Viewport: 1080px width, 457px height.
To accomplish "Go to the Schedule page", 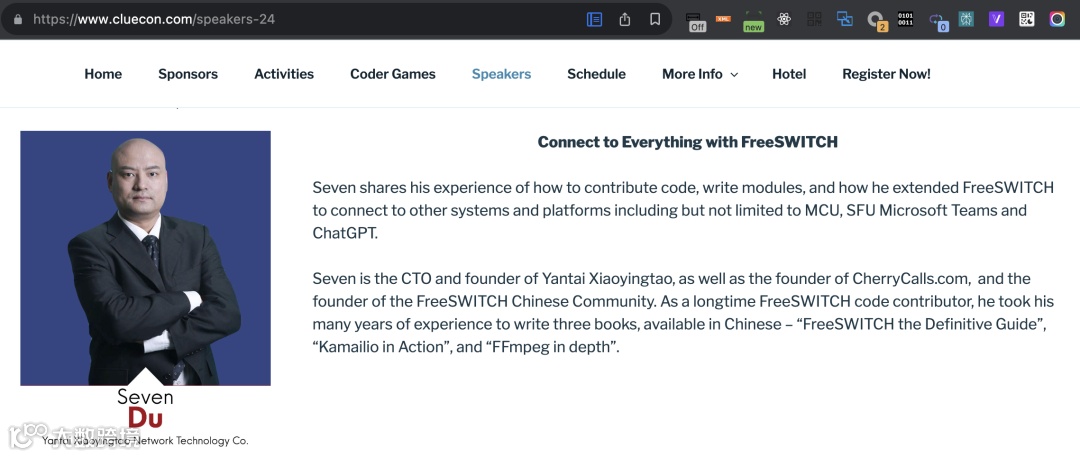I will (x=596, y=74).
